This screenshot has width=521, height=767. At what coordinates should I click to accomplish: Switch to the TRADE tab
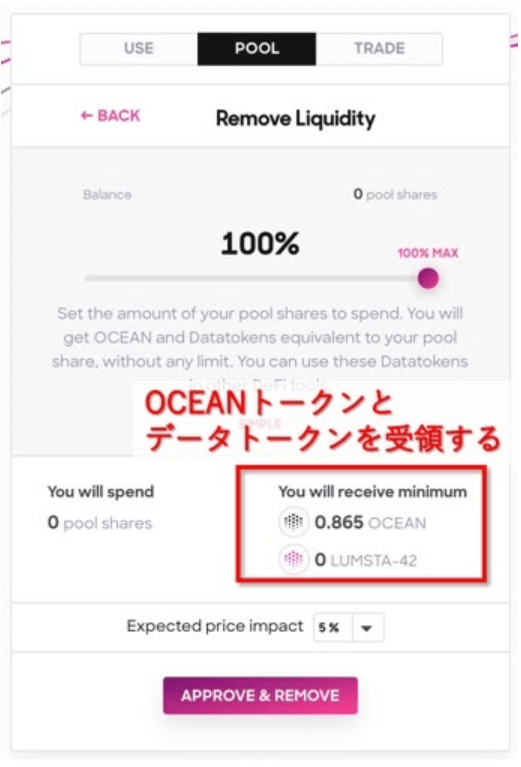(x=379, y=48)
